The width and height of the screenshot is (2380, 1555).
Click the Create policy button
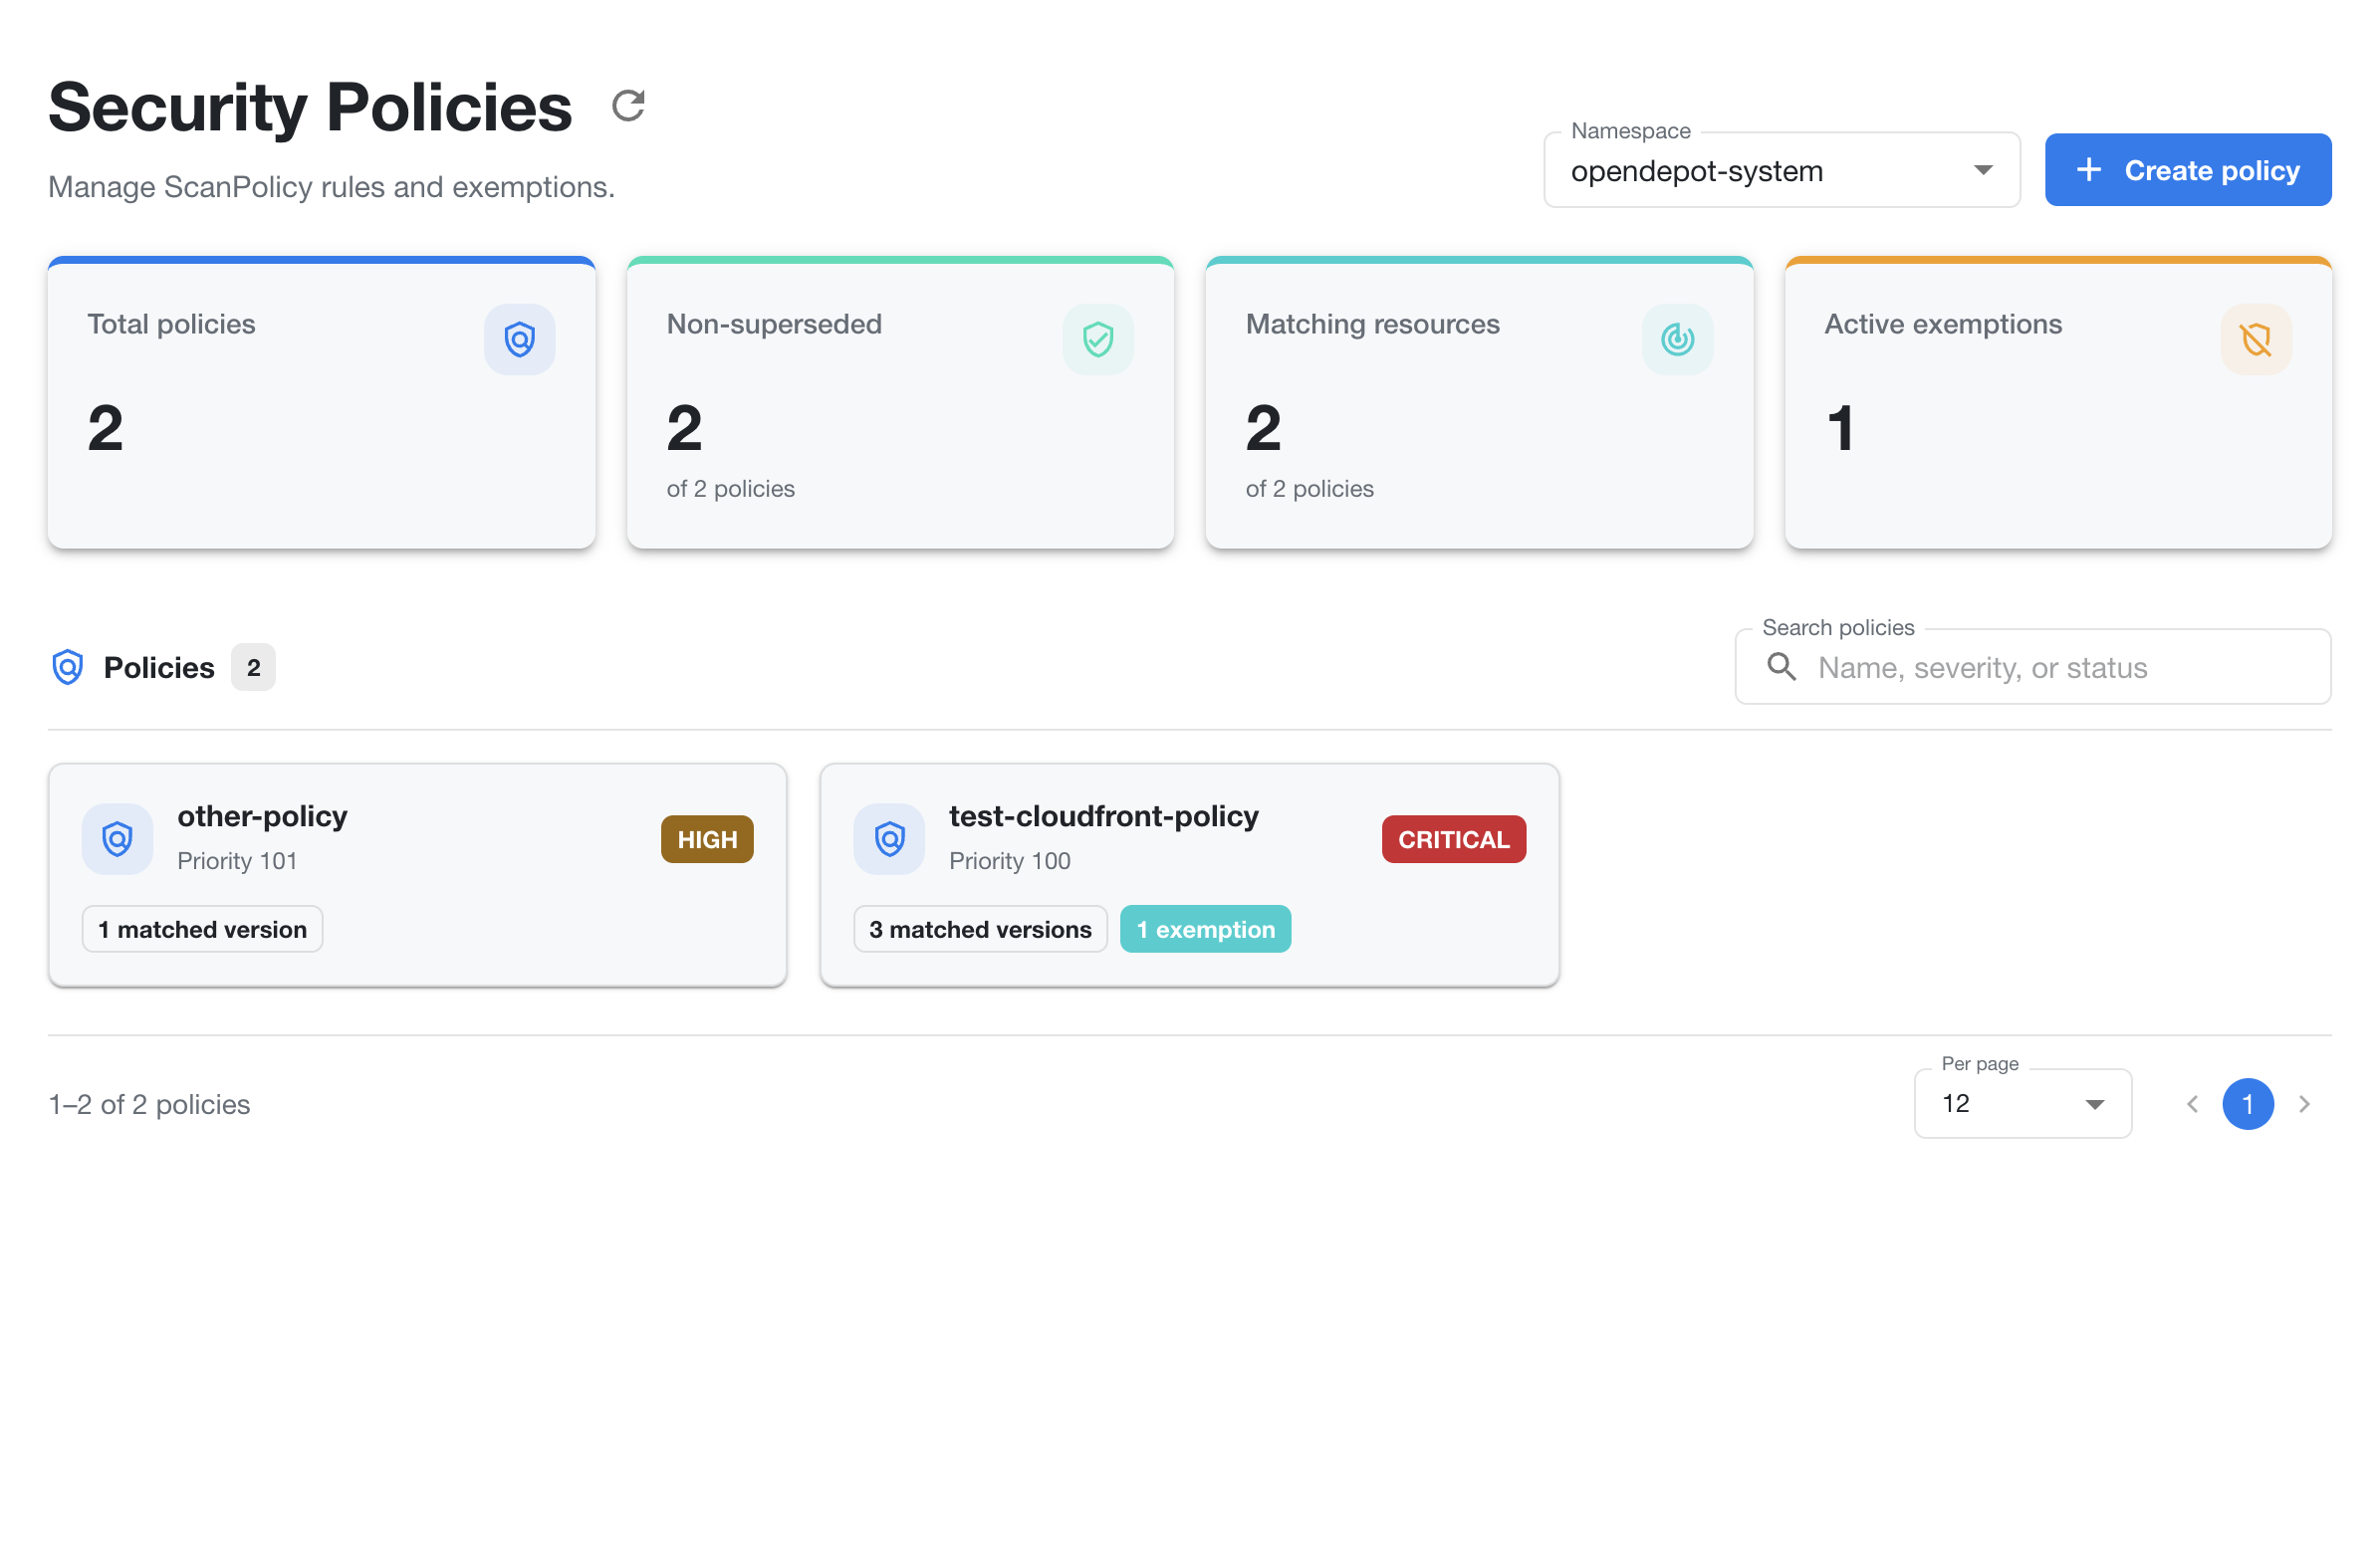pos(2188,170)
